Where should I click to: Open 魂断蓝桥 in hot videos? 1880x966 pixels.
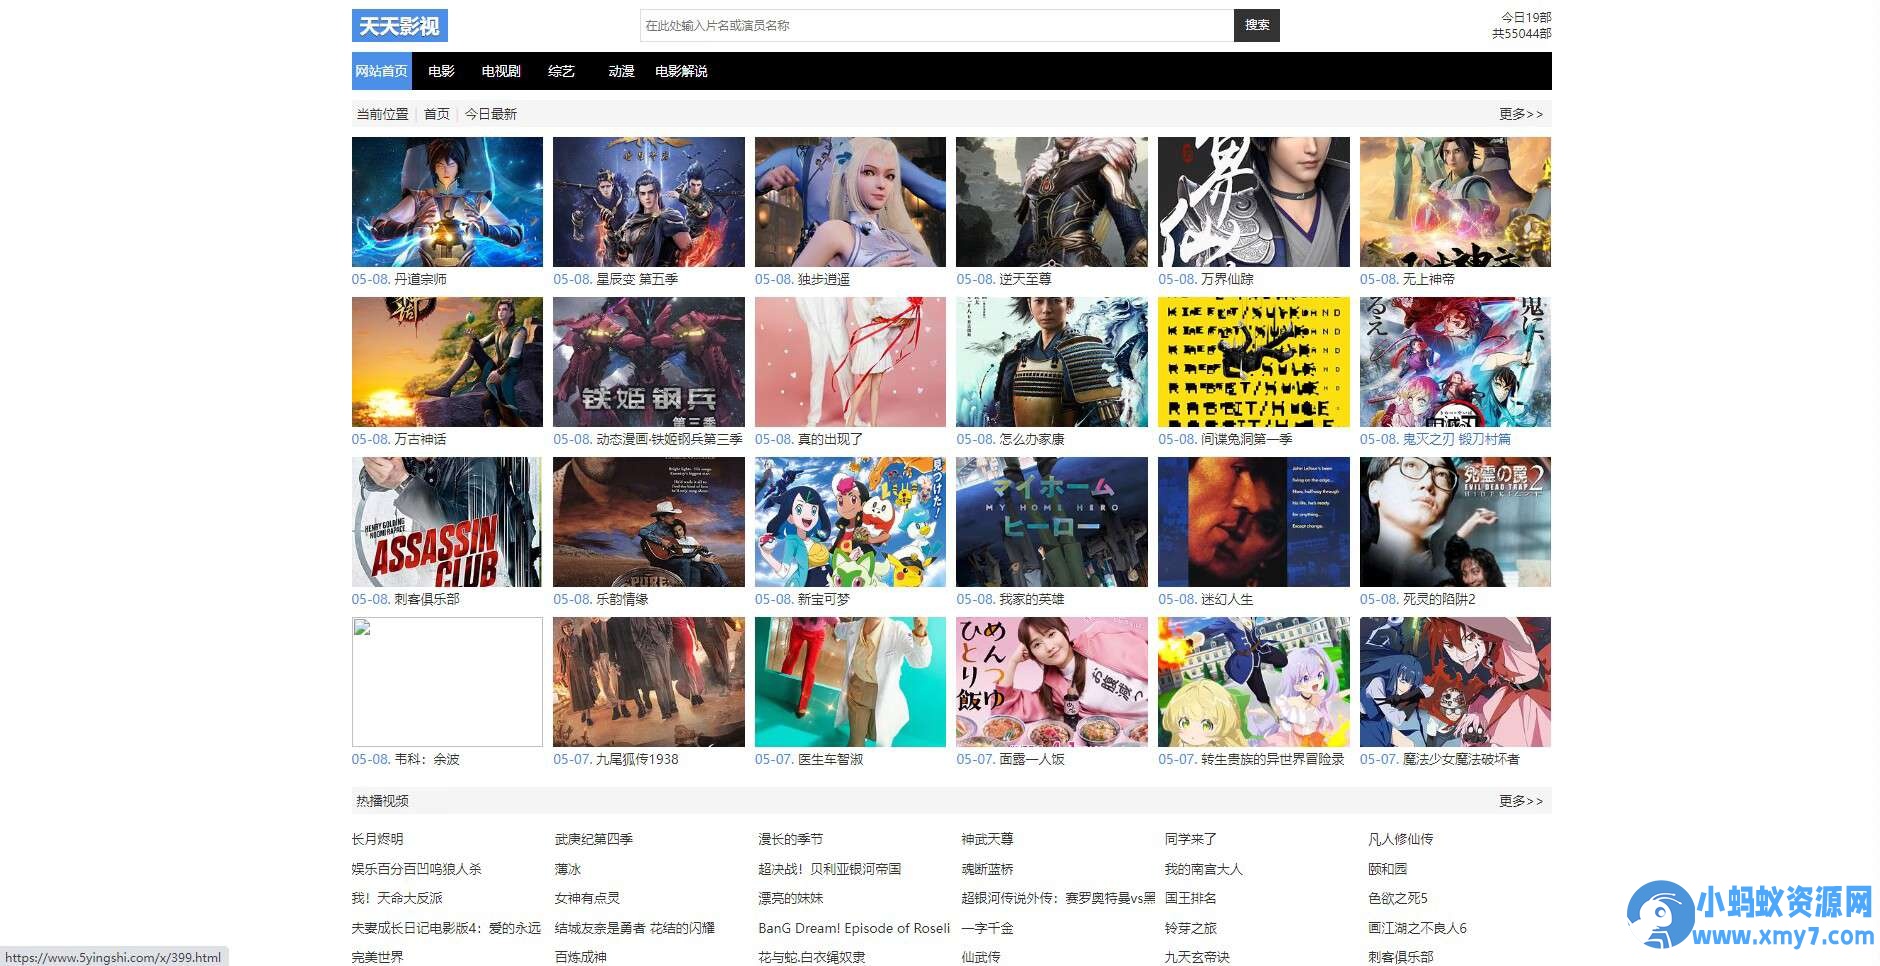pyautogui.click(x=987, y=869)
